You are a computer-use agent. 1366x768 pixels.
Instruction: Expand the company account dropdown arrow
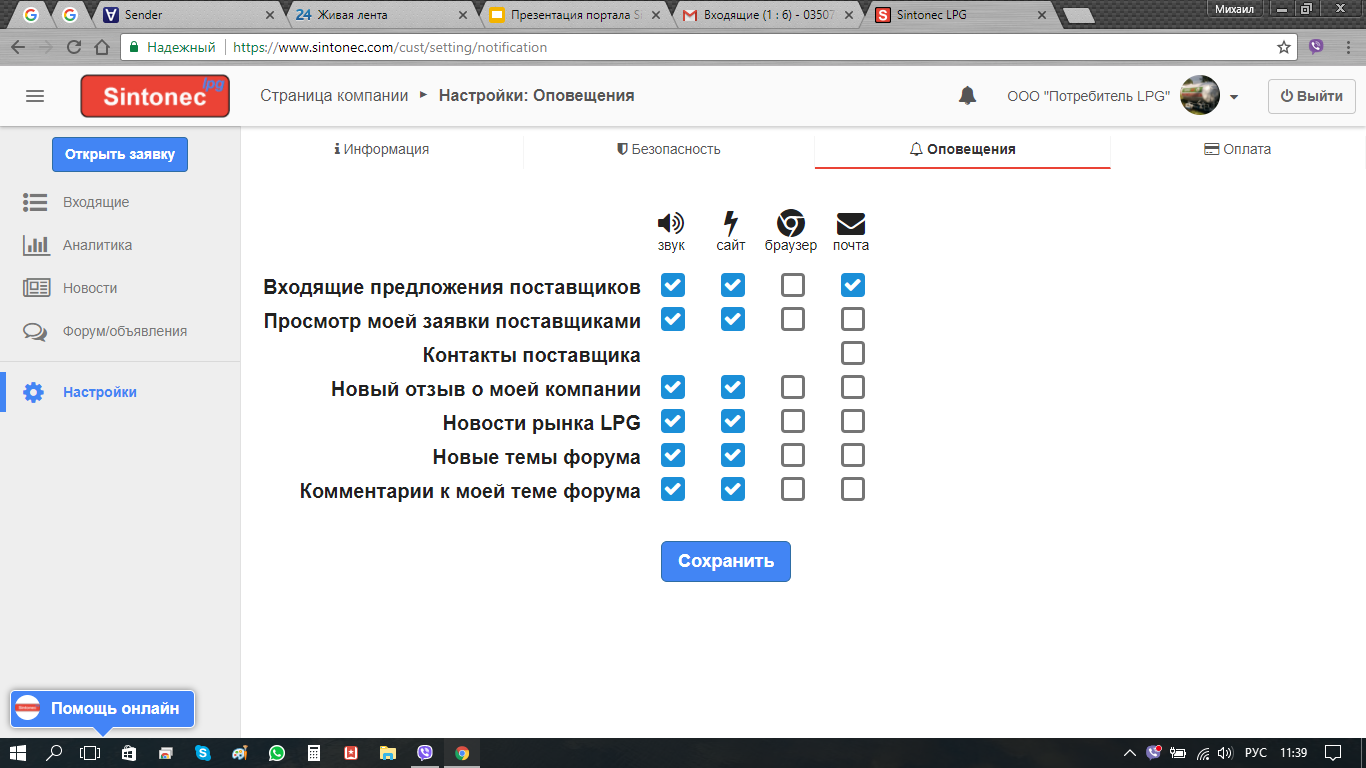click(x=1234, y=97)
